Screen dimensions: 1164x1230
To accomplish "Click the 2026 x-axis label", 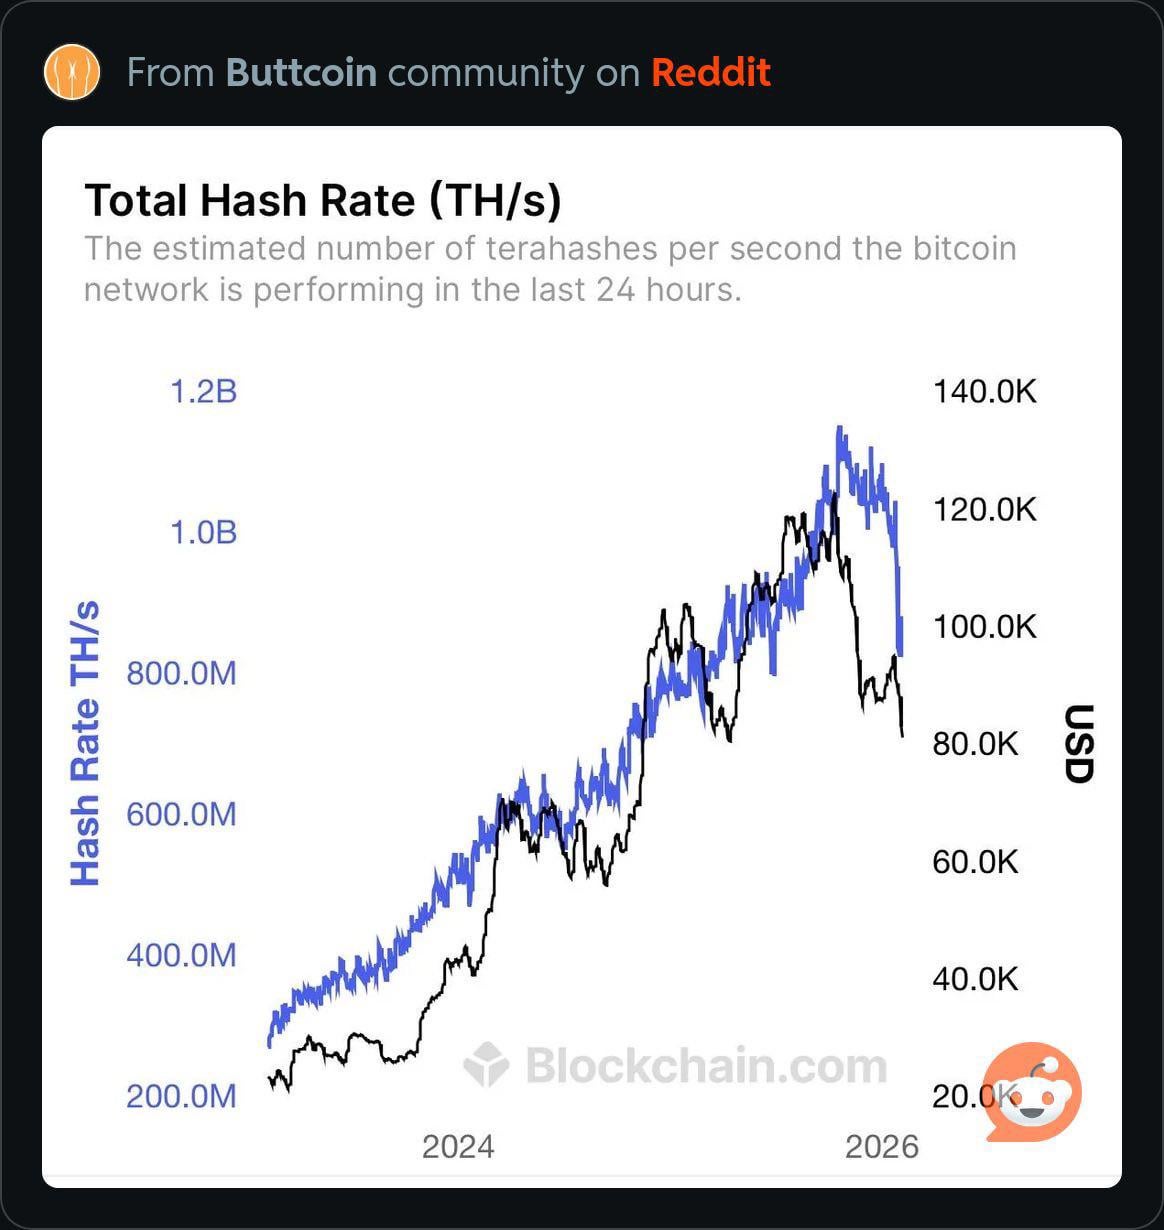I will pos(881,1146).
